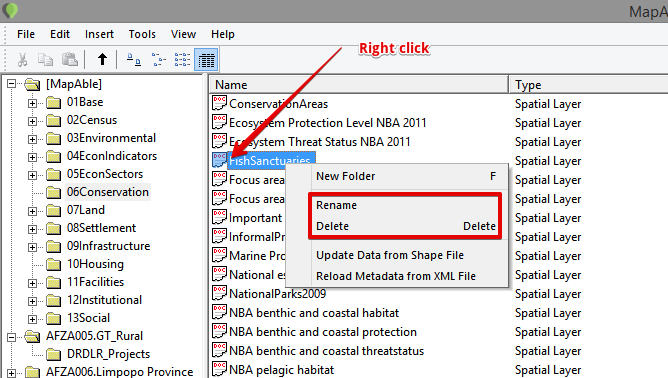Expand the 01Base folder

[x=32, y=103]
